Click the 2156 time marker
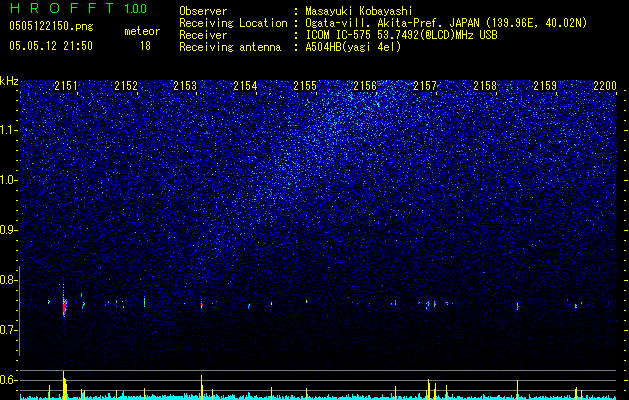The height and width of the screenshot is (400, 629). (365, 86)
